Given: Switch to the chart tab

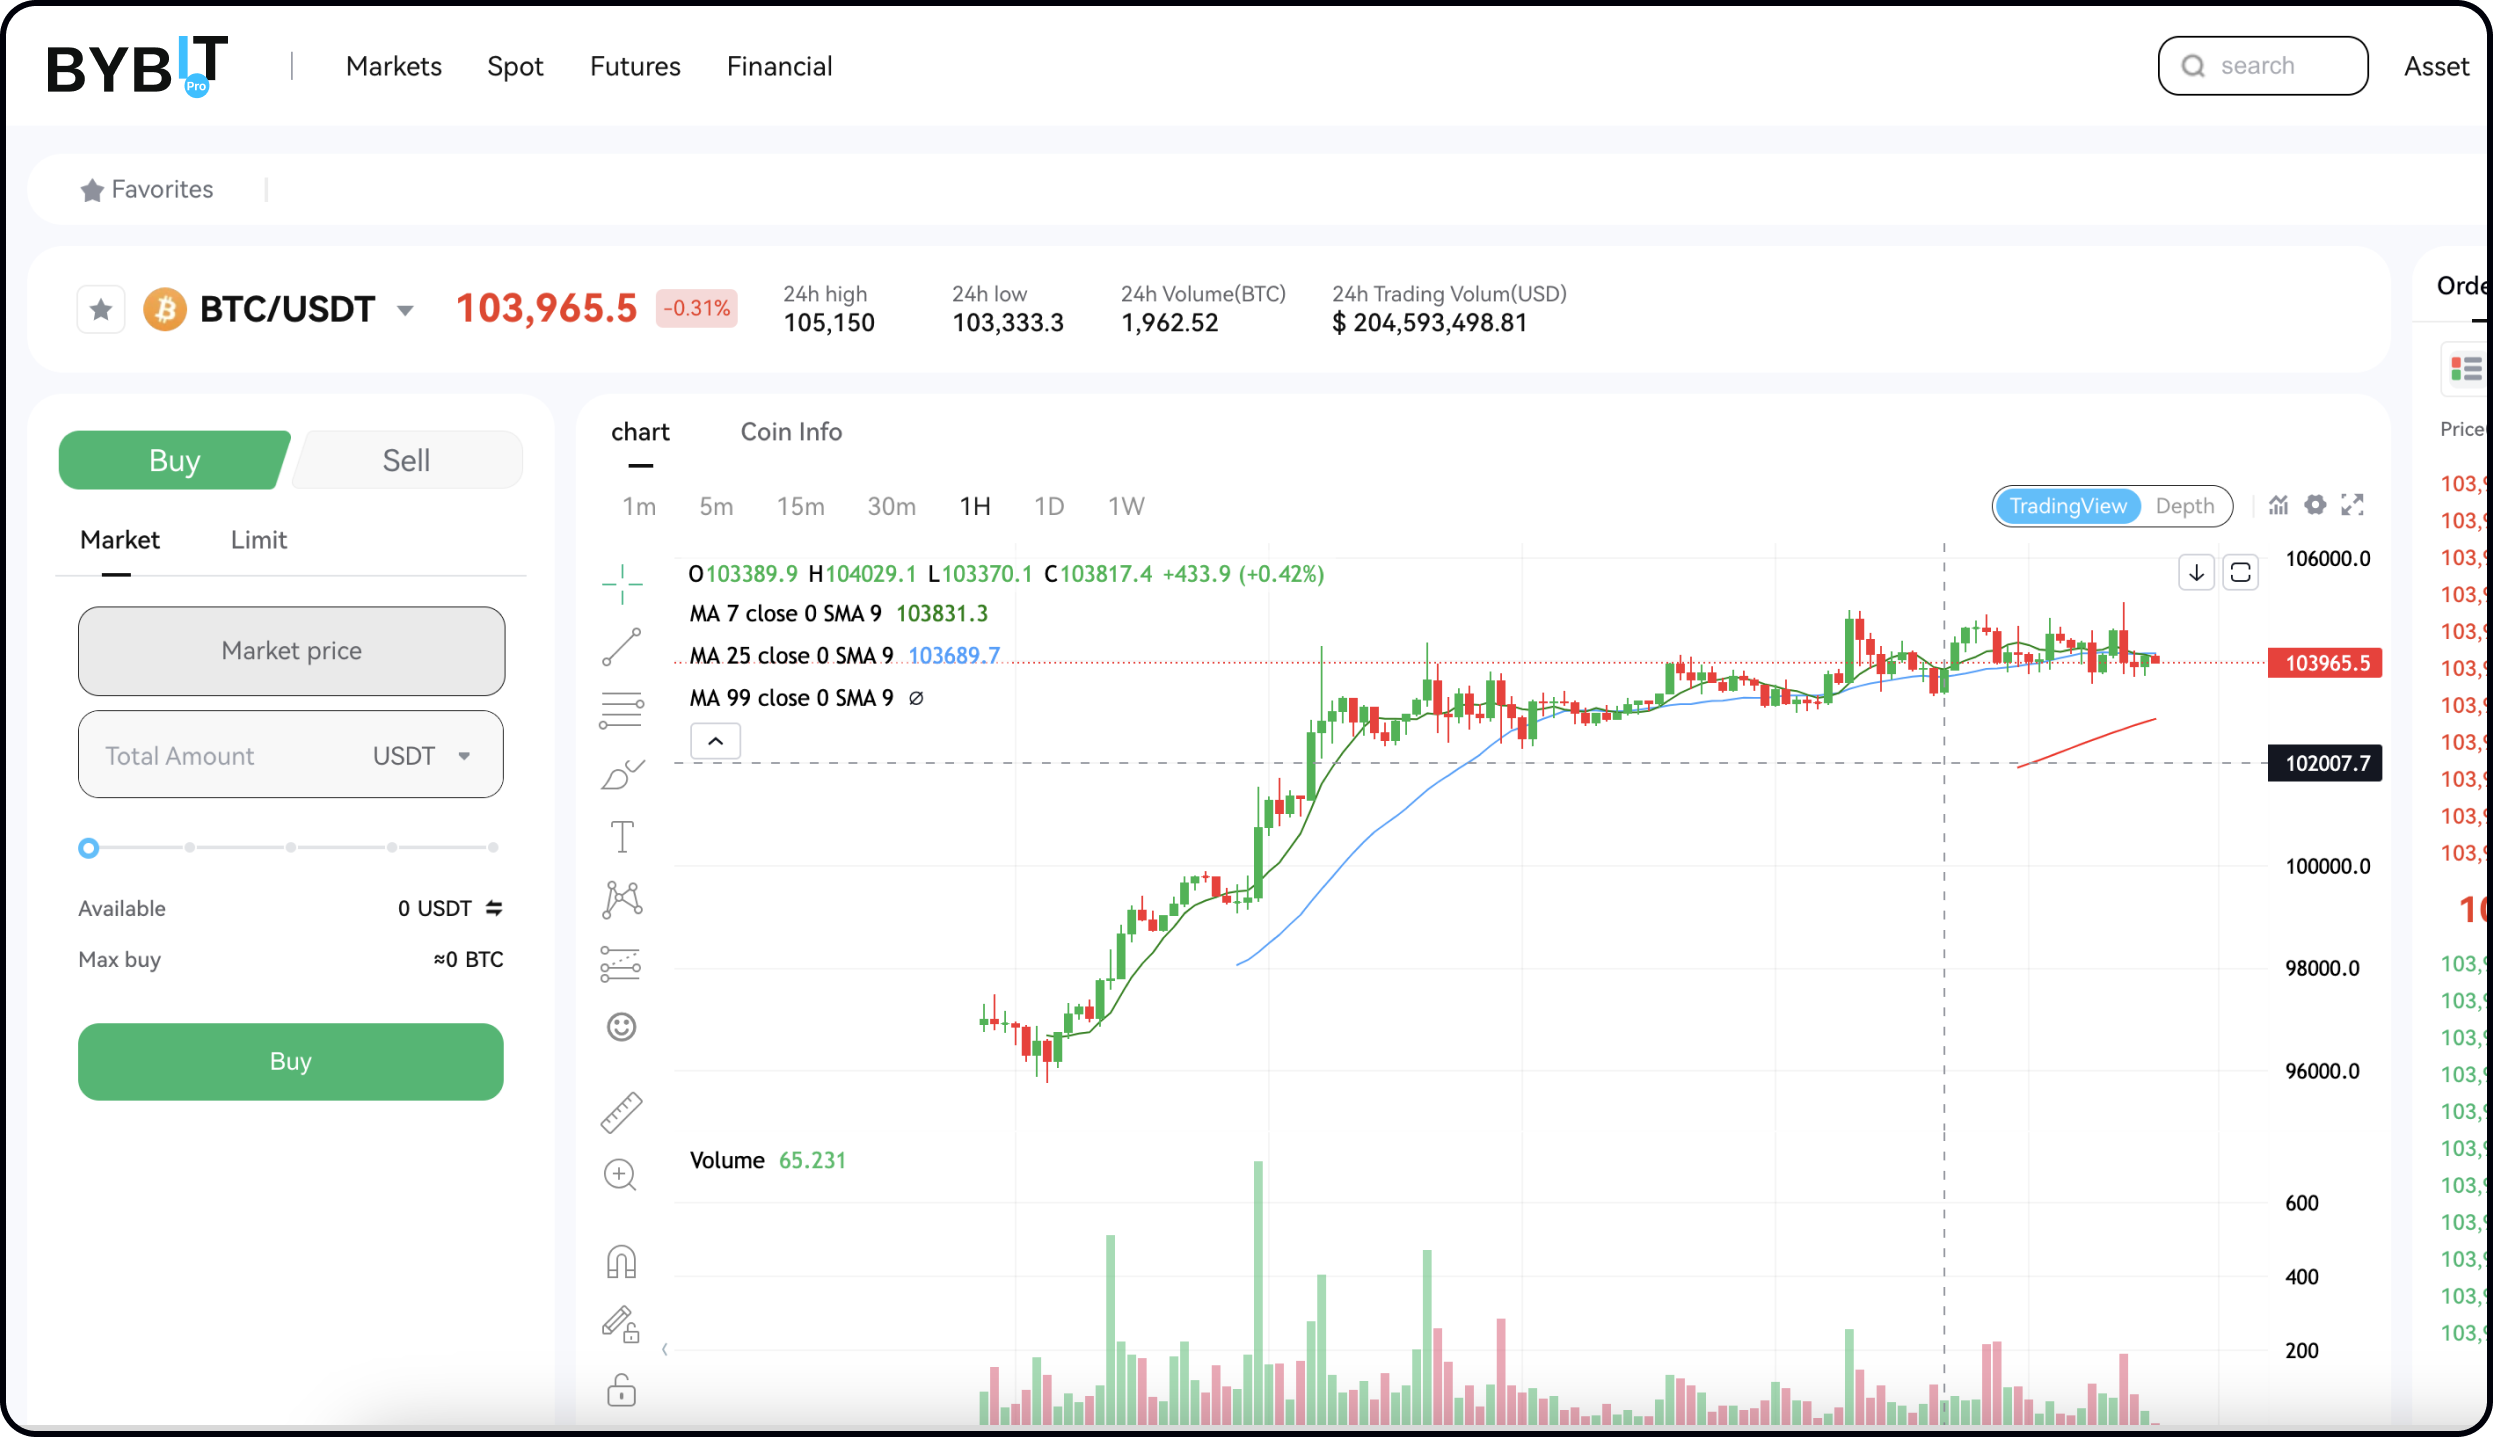Looking at the screenshot, I should click(x=640, y=432).
